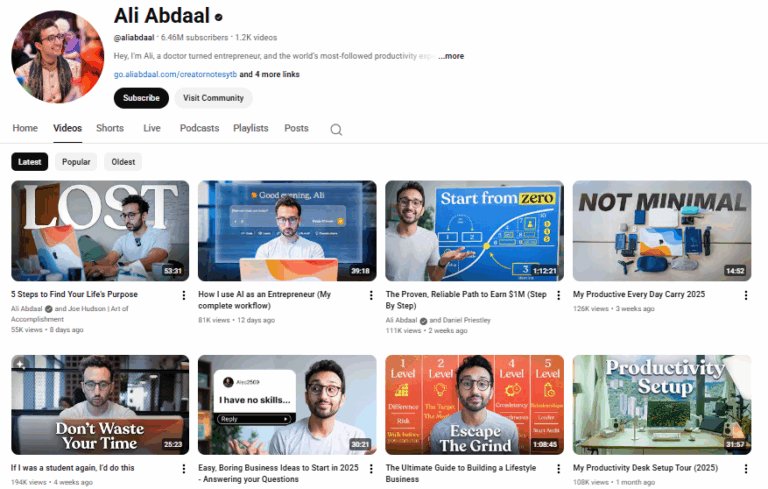Open three-dot menu for My Productive Every Day Carry

click(745, 295)
